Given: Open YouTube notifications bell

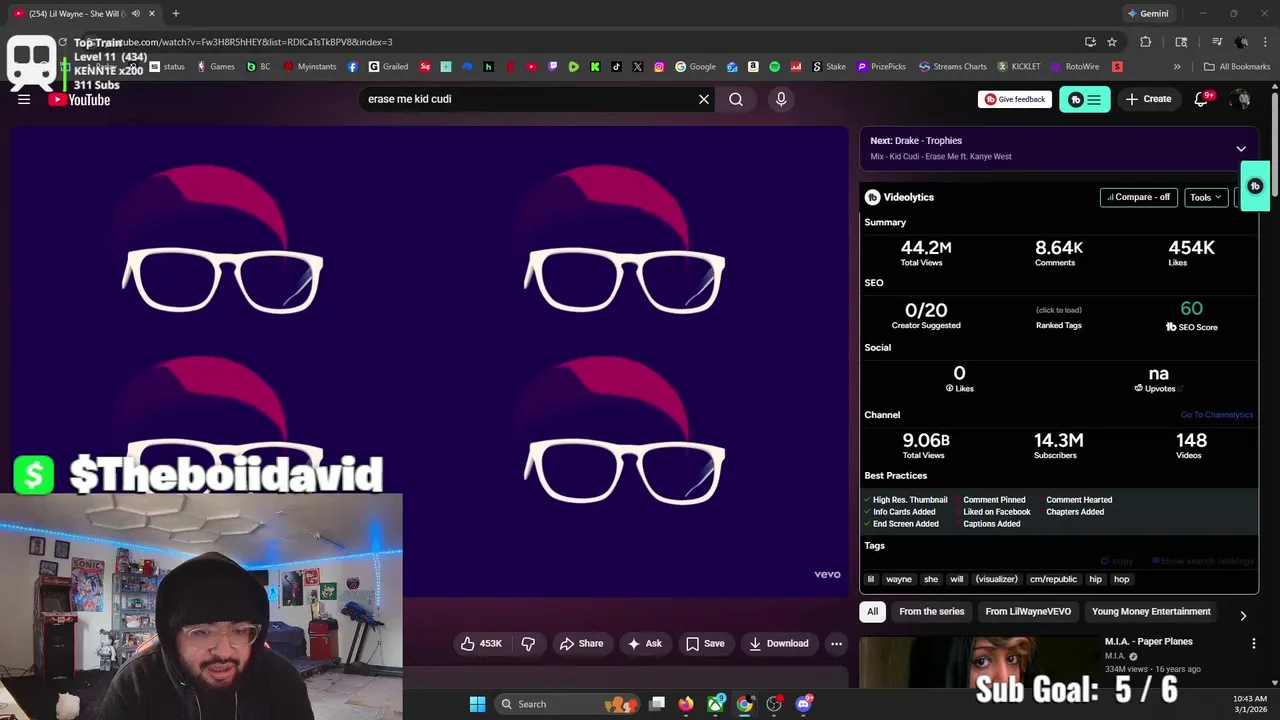Looking at the screenshot, I should point(1202,99).
